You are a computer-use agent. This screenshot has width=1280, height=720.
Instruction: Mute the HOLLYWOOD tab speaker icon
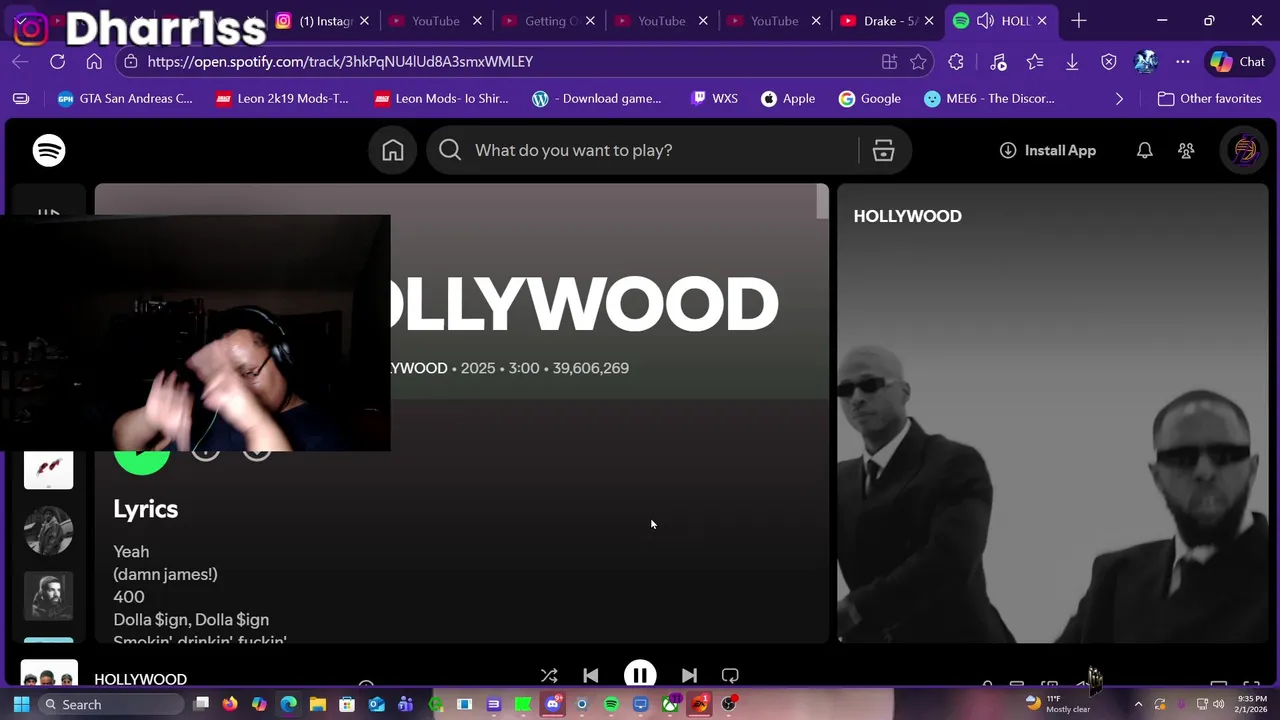tap(985, 21)
